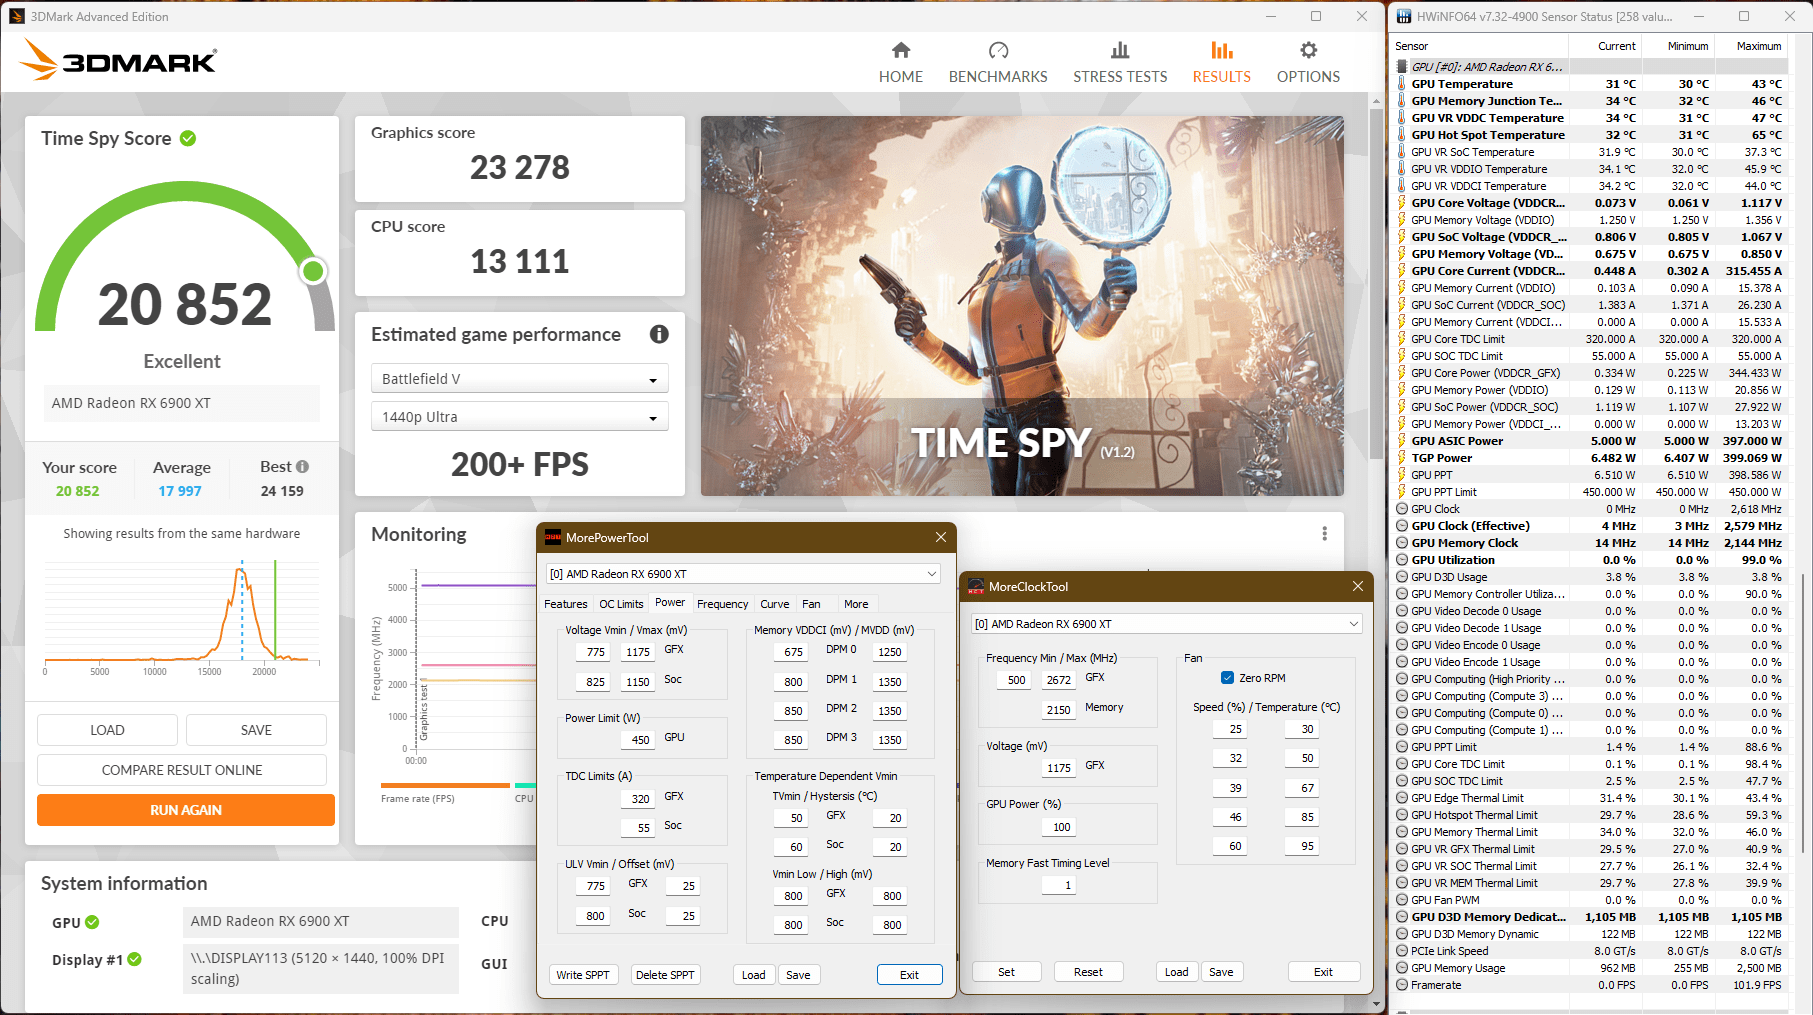Open the Stress Tests icon

(1120, 51)
